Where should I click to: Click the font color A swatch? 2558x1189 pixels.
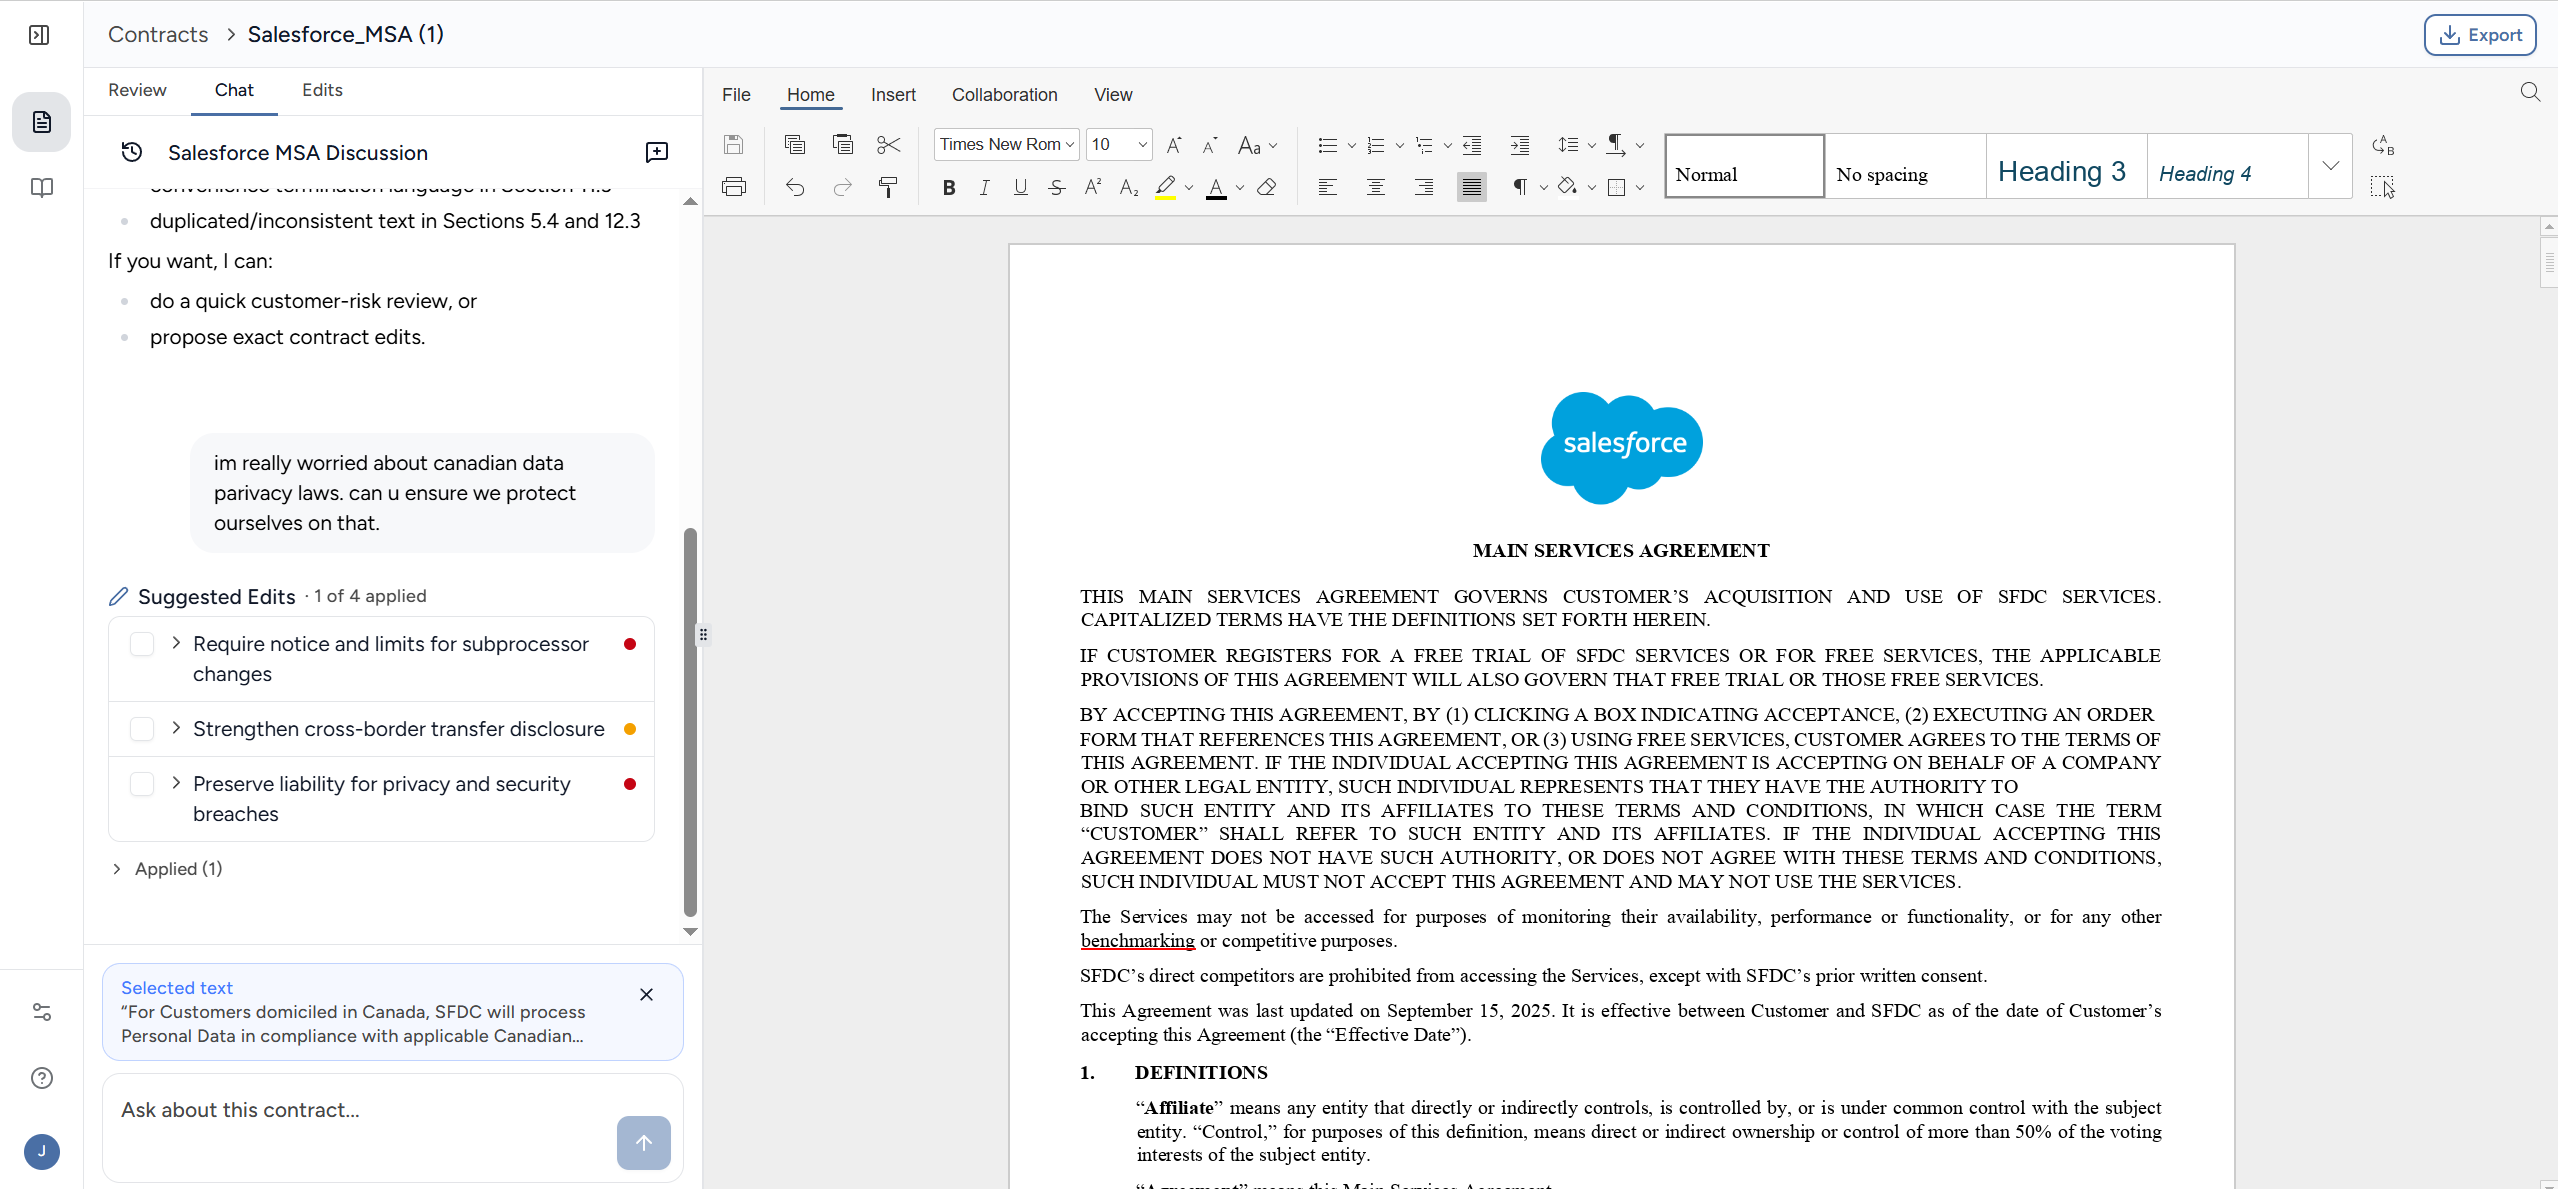(x=1216, y=187)
